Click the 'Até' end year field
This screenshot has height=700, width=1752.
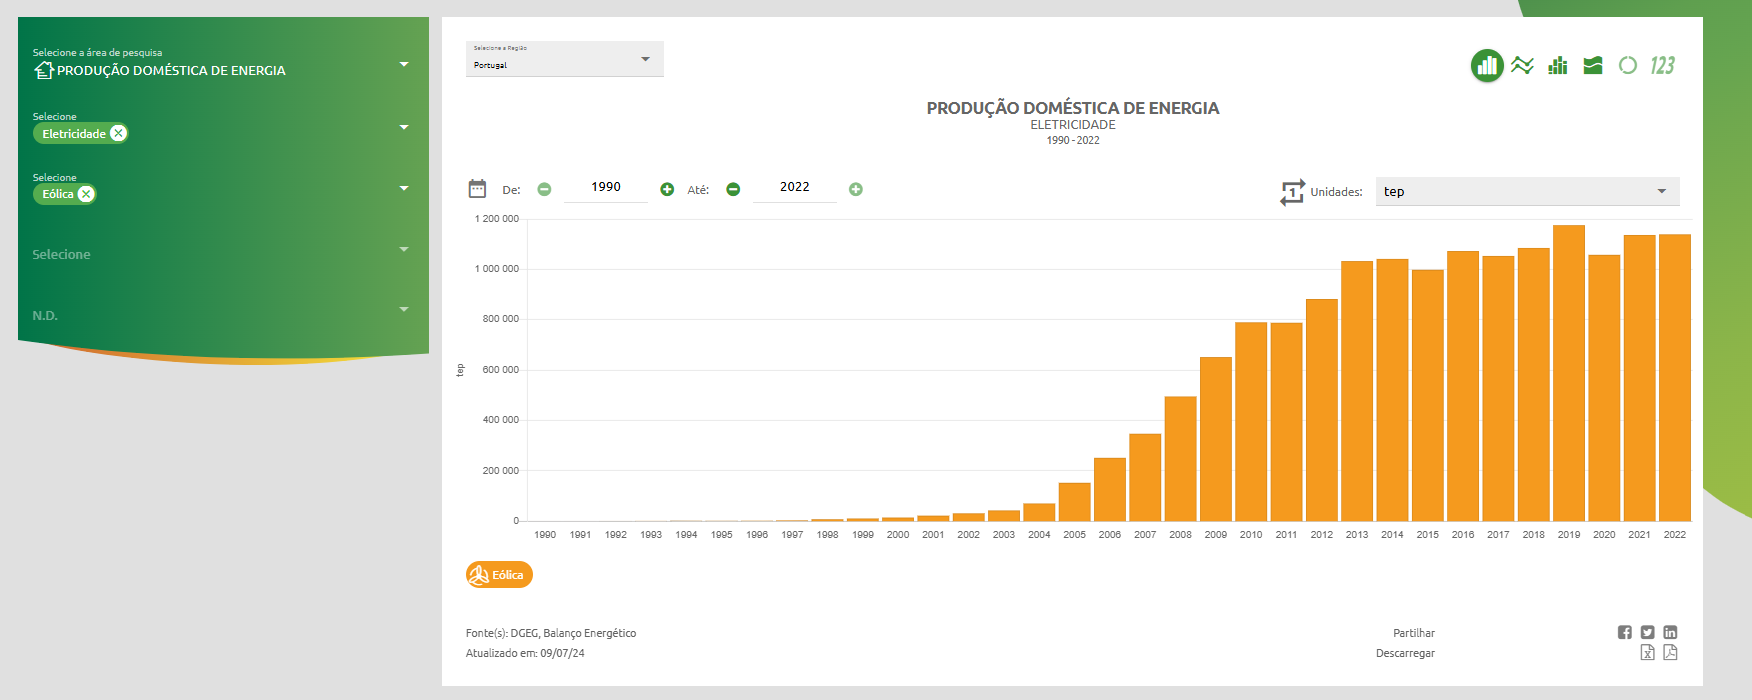click(794, 187)
